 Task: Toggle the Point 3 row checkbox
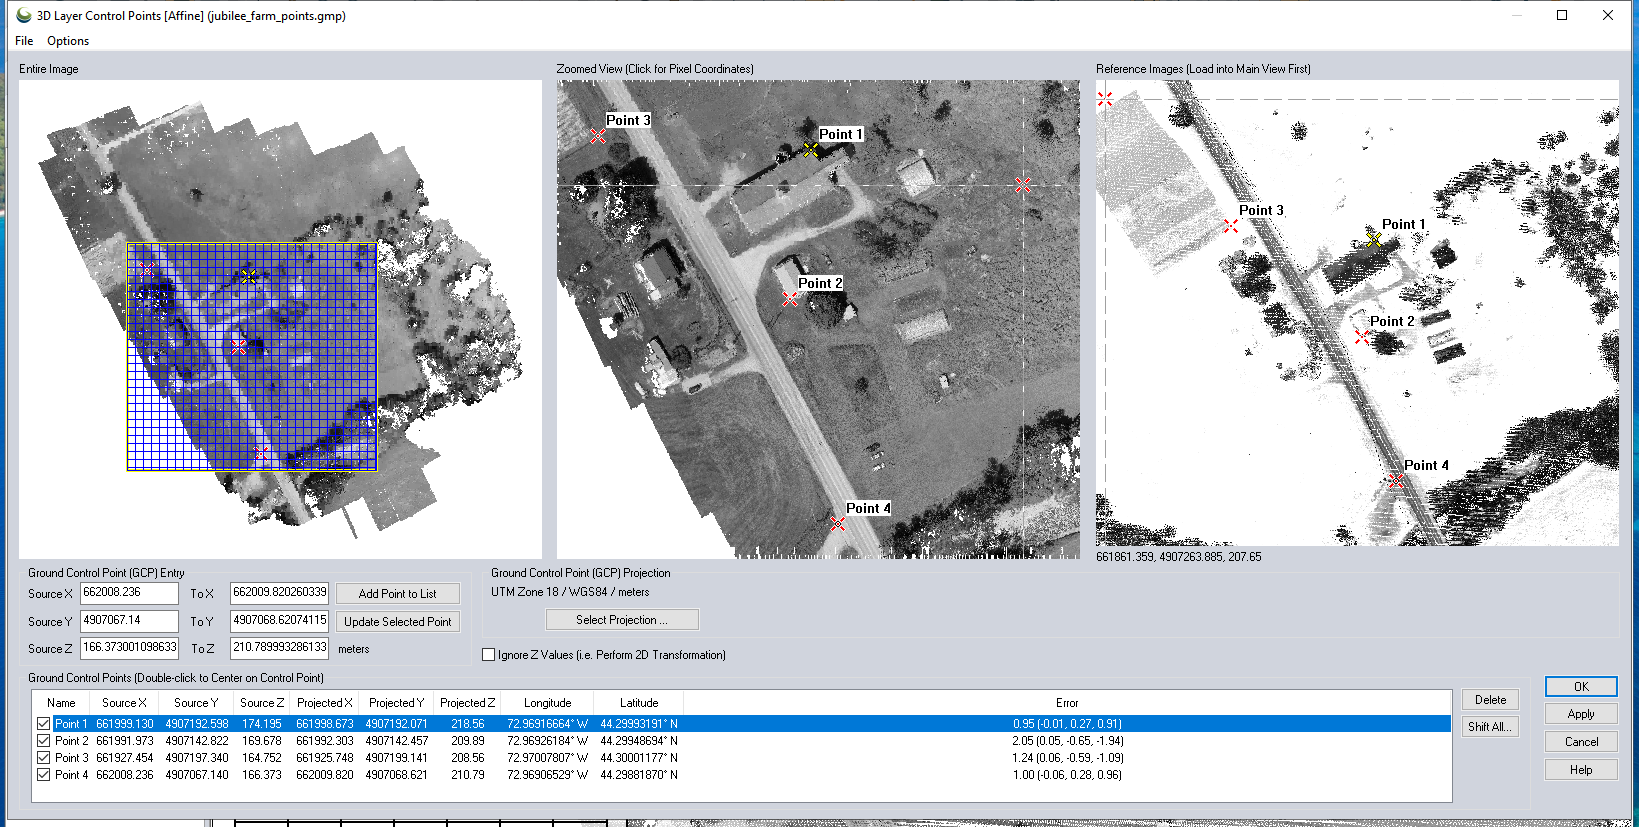(43, 758)
